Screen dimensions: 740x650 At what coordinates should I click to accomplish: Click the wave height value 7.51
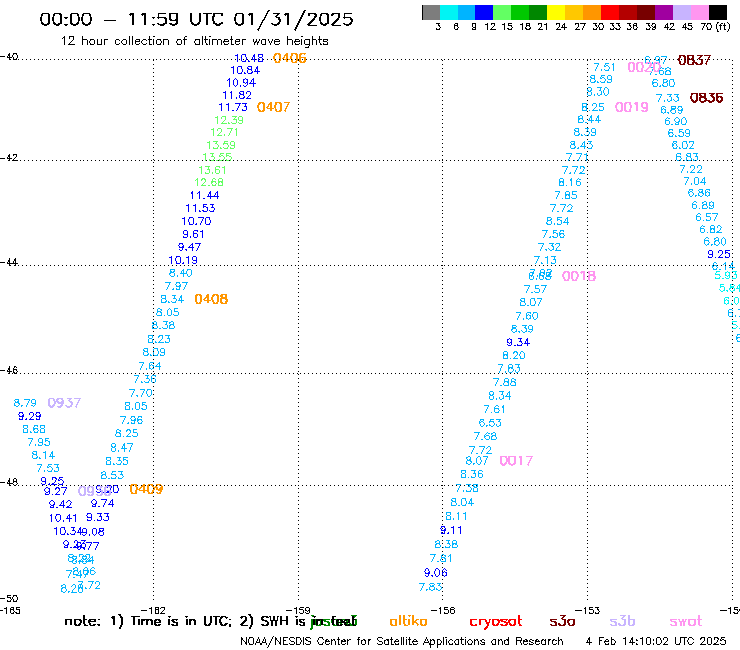[605, 67]
